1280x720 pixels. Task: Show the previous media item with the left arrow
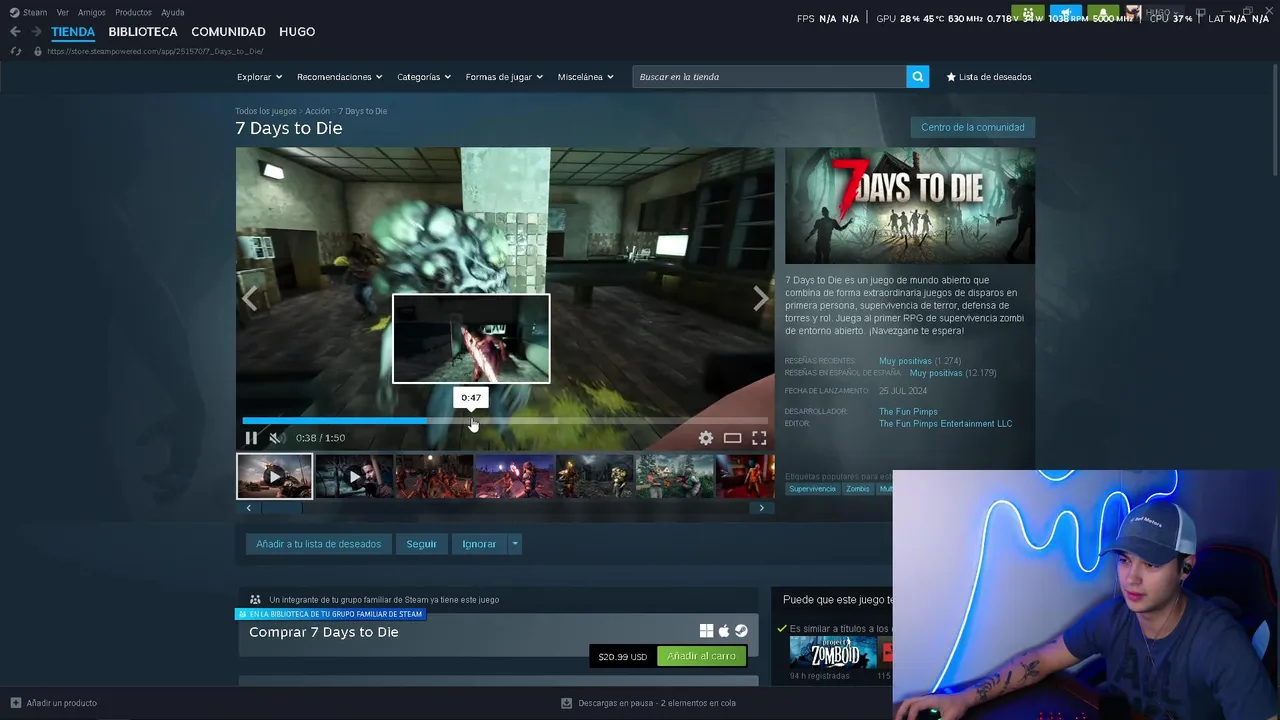coord(250,298)
